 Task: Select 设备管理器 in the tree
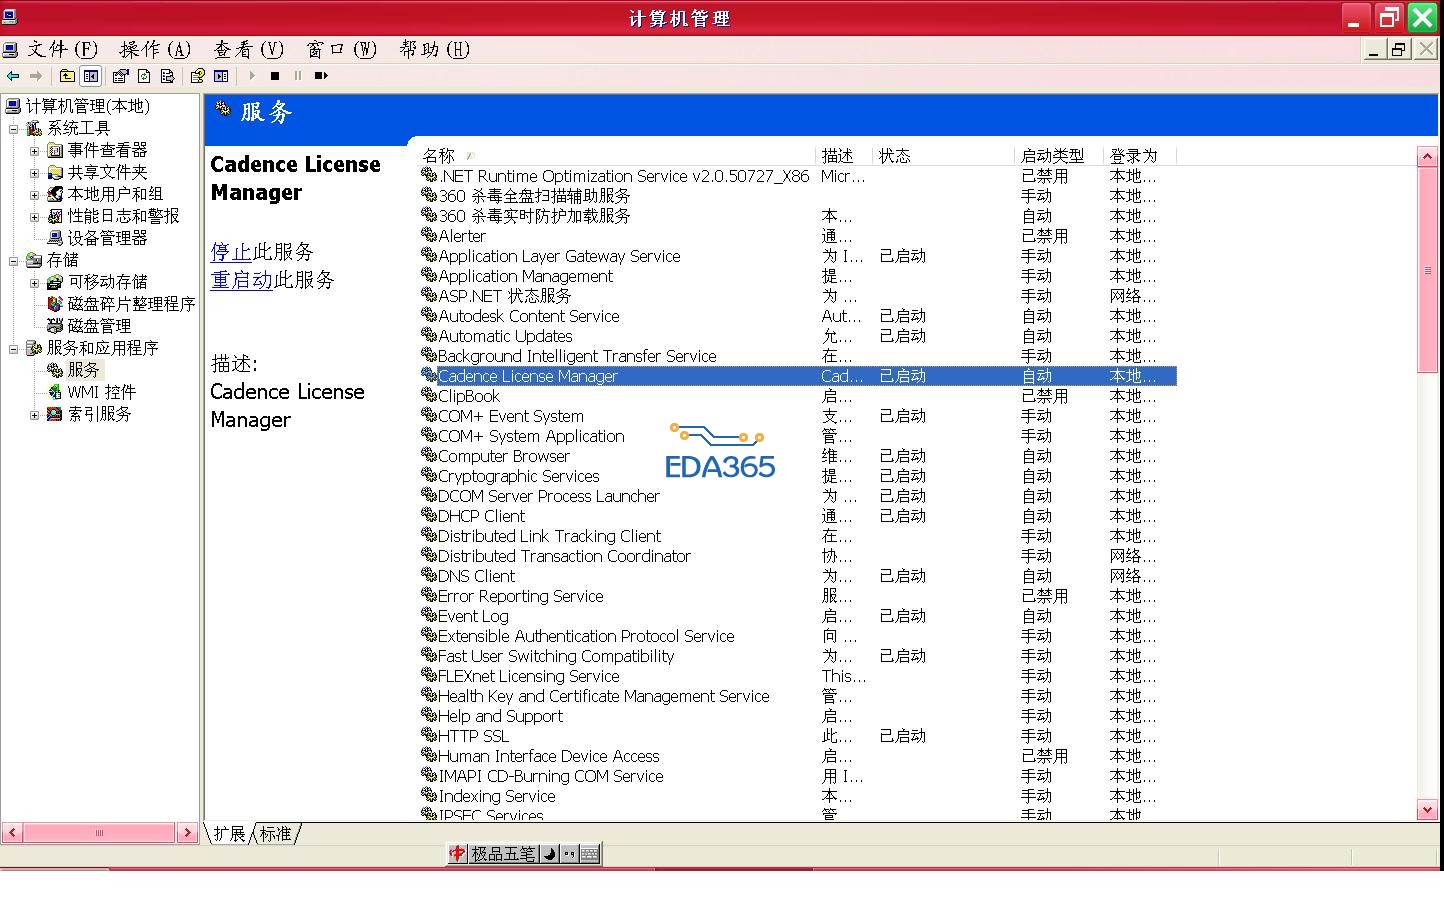pos(108,238)
